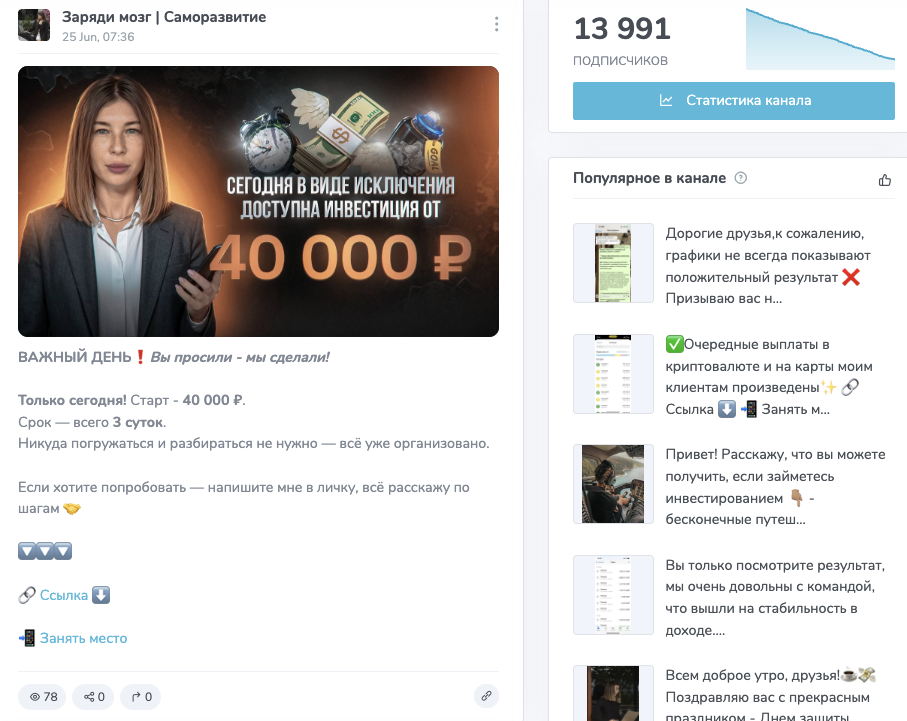Open thumbnail for Привет! Расскажу post
907x721 pixels.
[x=613, y=484]
